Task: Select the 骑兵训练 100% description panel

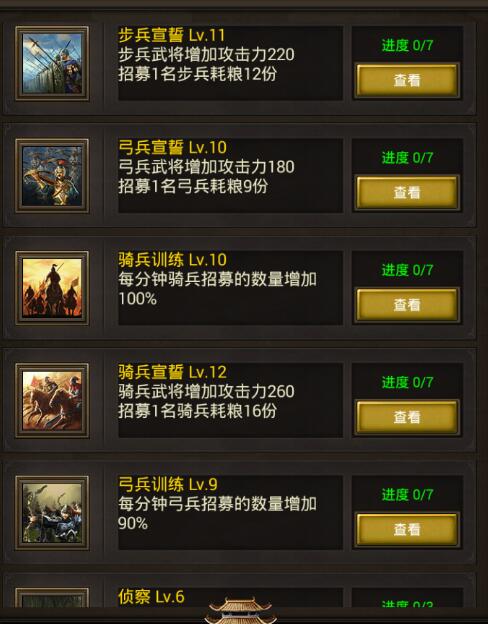Action: [x=230, y=288]
